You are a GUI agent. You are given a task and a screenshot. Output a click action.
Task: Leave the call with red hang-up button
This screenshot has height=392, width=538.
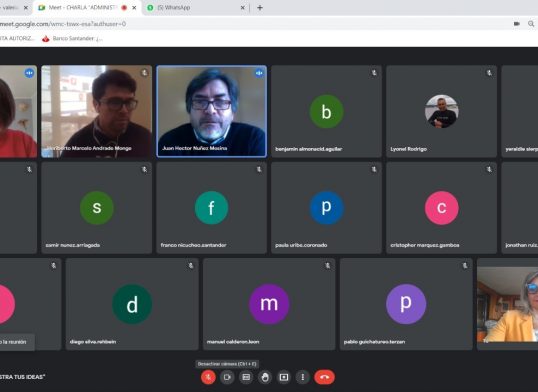pyautogui.click(x=324, y=377)
